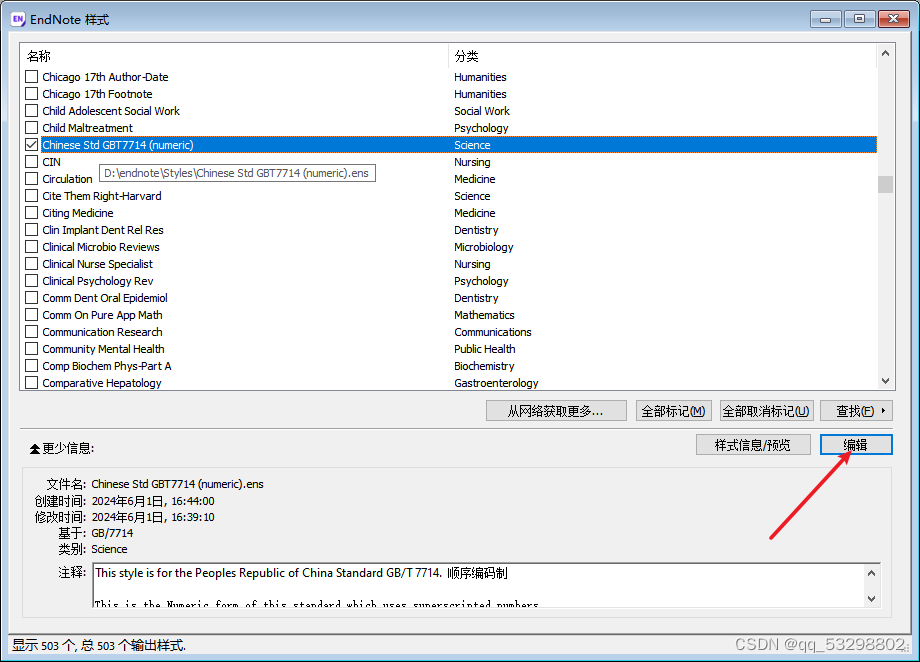Select the Chicago 17th Footnote style name

[x=97, y=94]
